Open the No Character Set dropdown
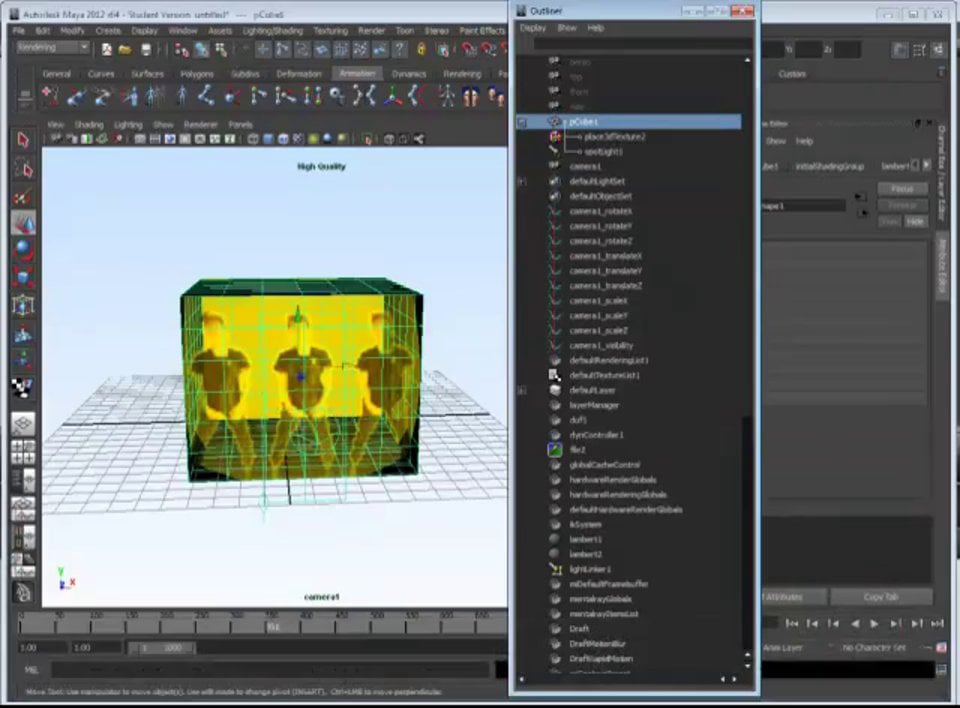 pyautogui.click(x=873, y=647)
